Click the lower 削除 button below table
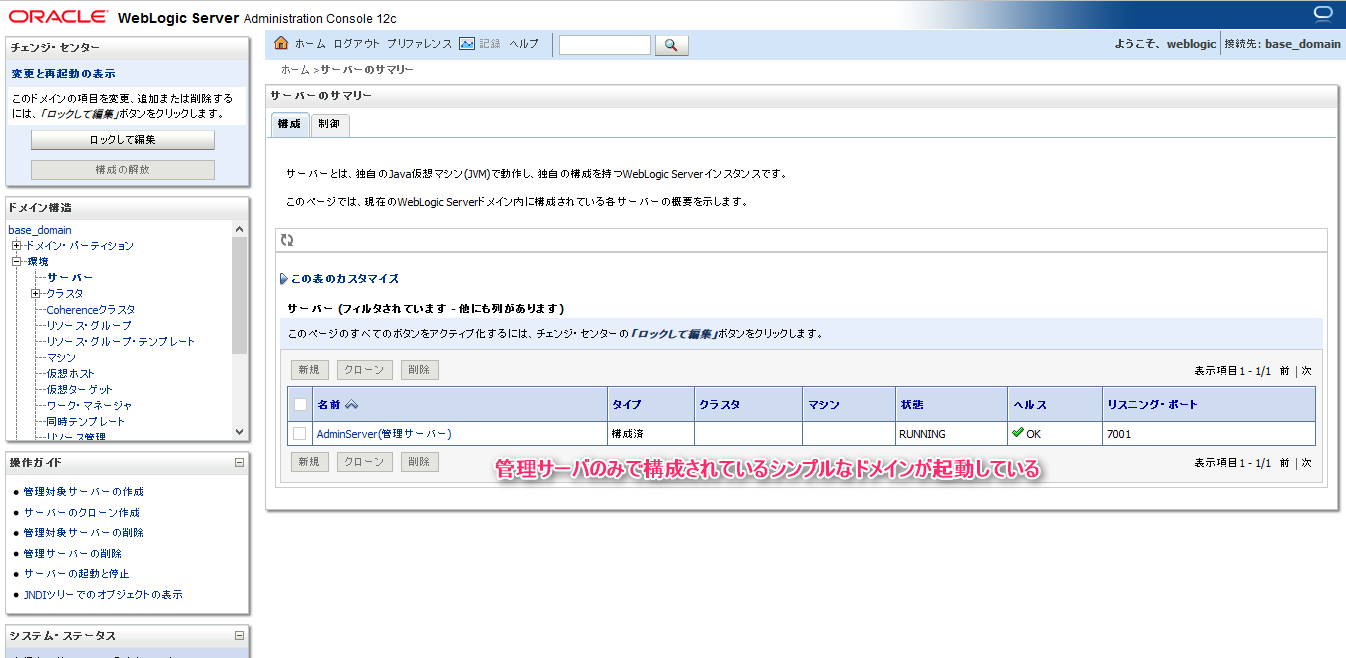The image size is (1346, 658). (419, 462)
